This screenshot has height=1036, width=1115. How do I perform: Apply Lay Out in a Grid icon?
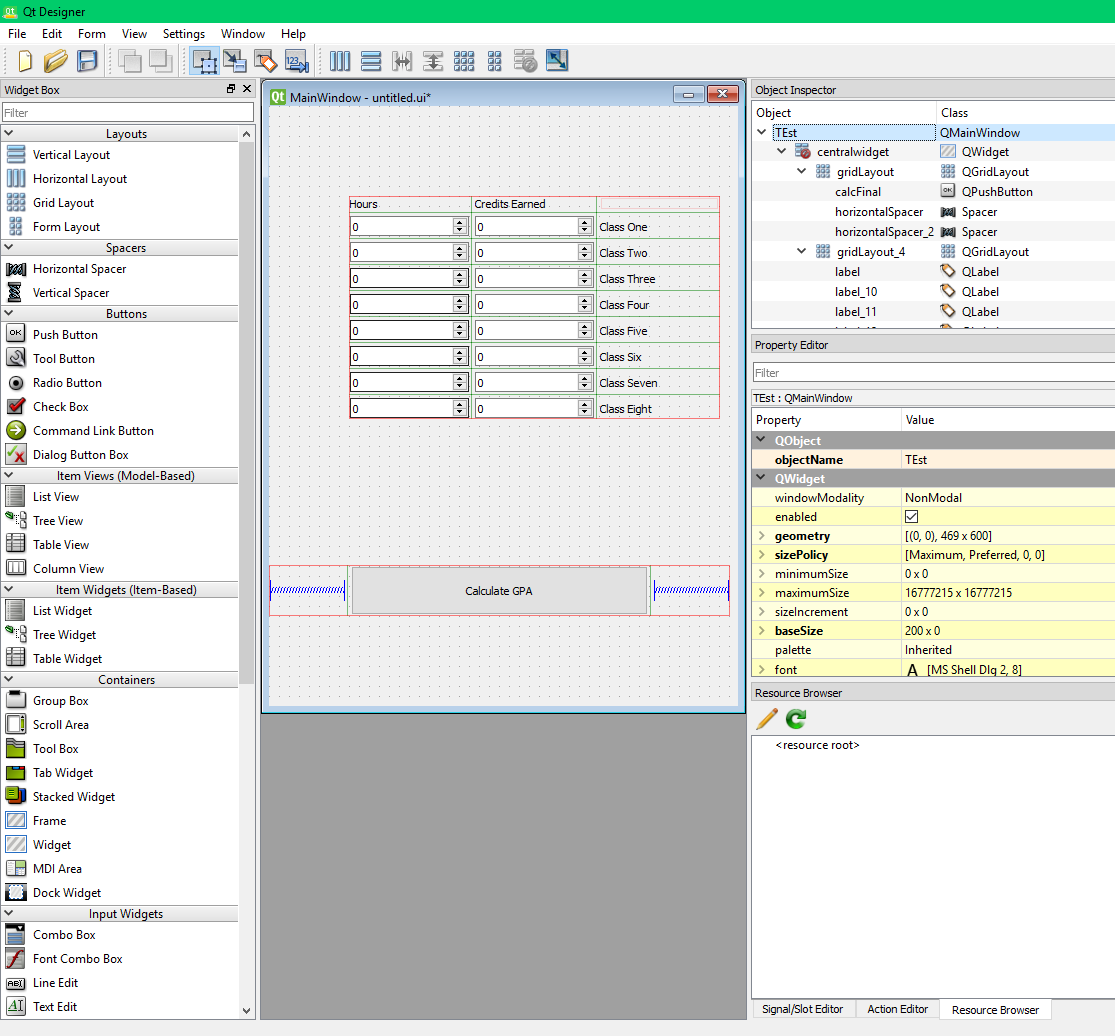(463, 61)
